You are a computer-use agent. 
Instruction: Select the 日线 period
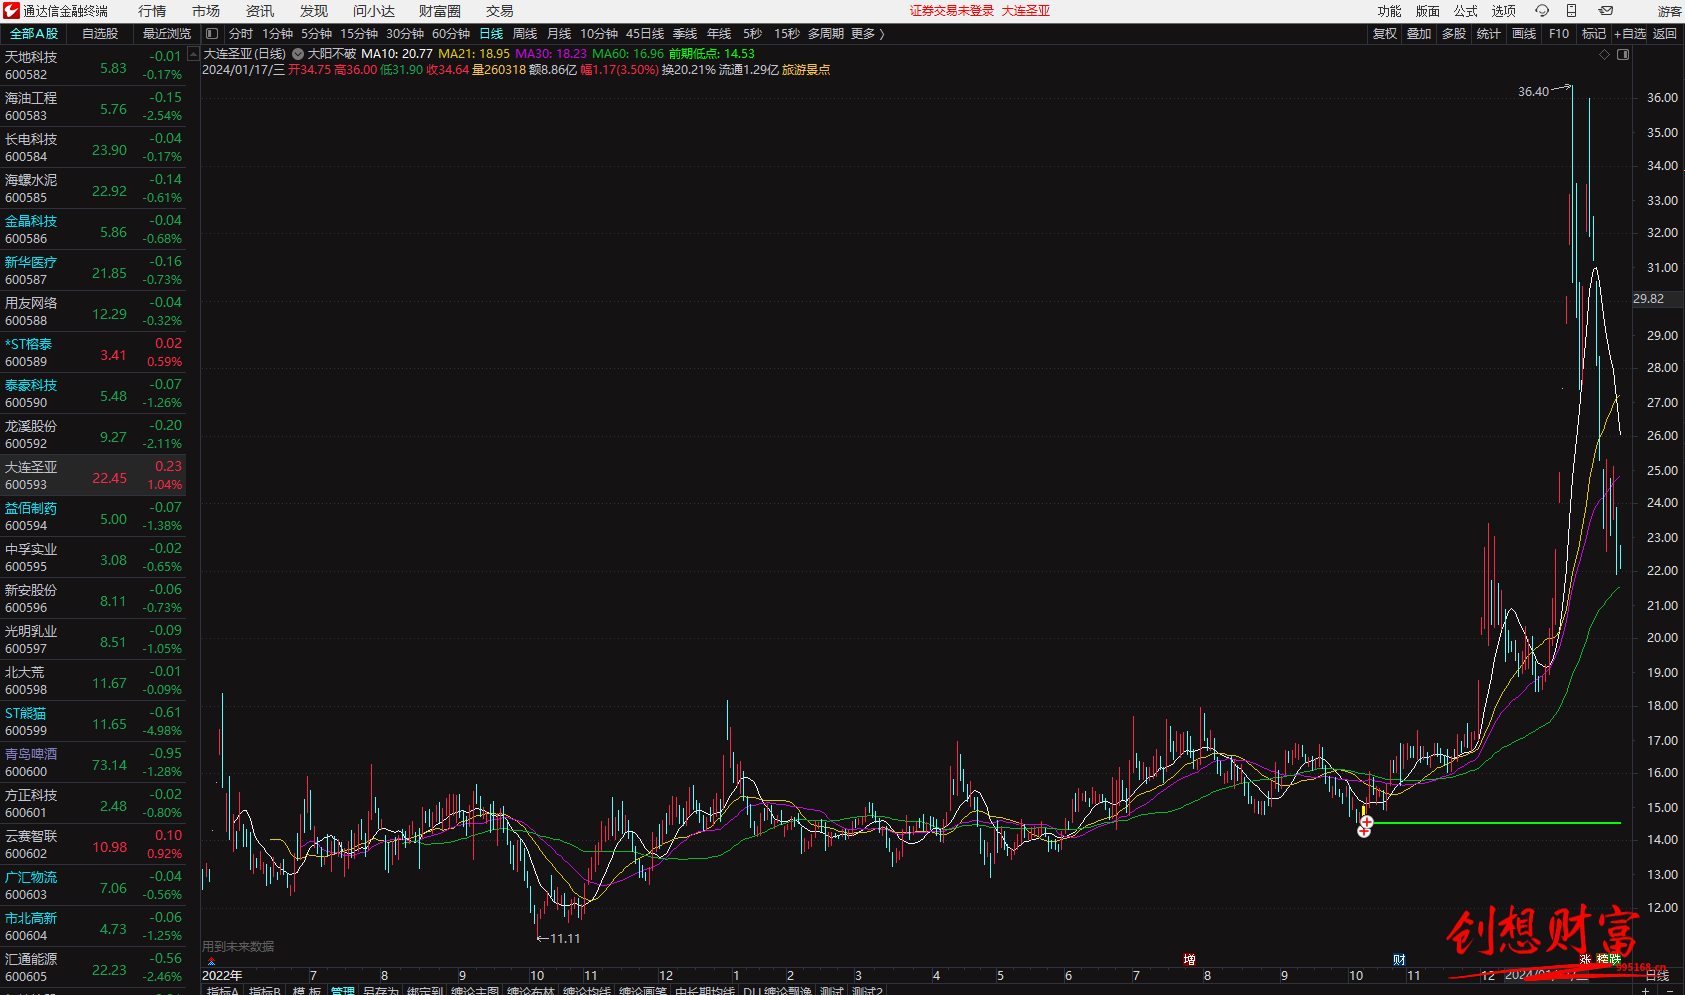click(491, 34)
